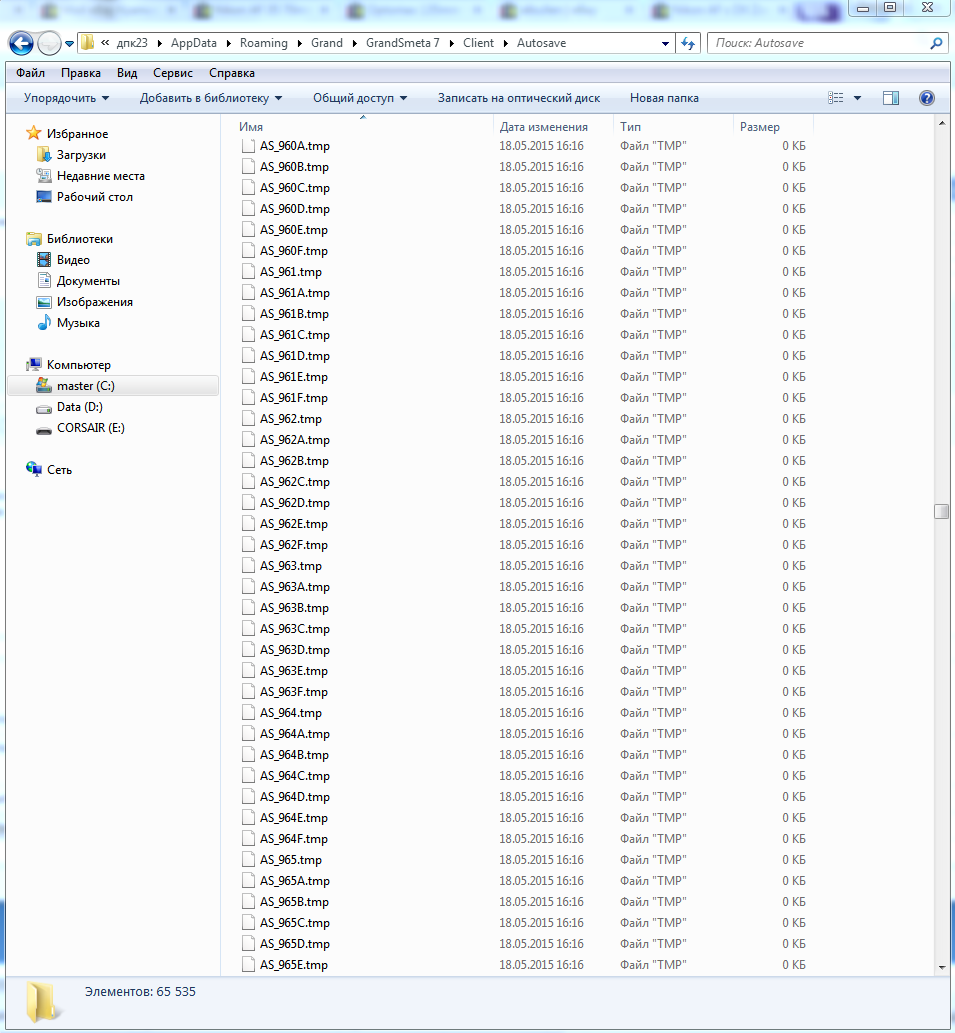Click the blue help question icon
The width and height of the screenshot is (955, 1033).
tap(927, 98)
